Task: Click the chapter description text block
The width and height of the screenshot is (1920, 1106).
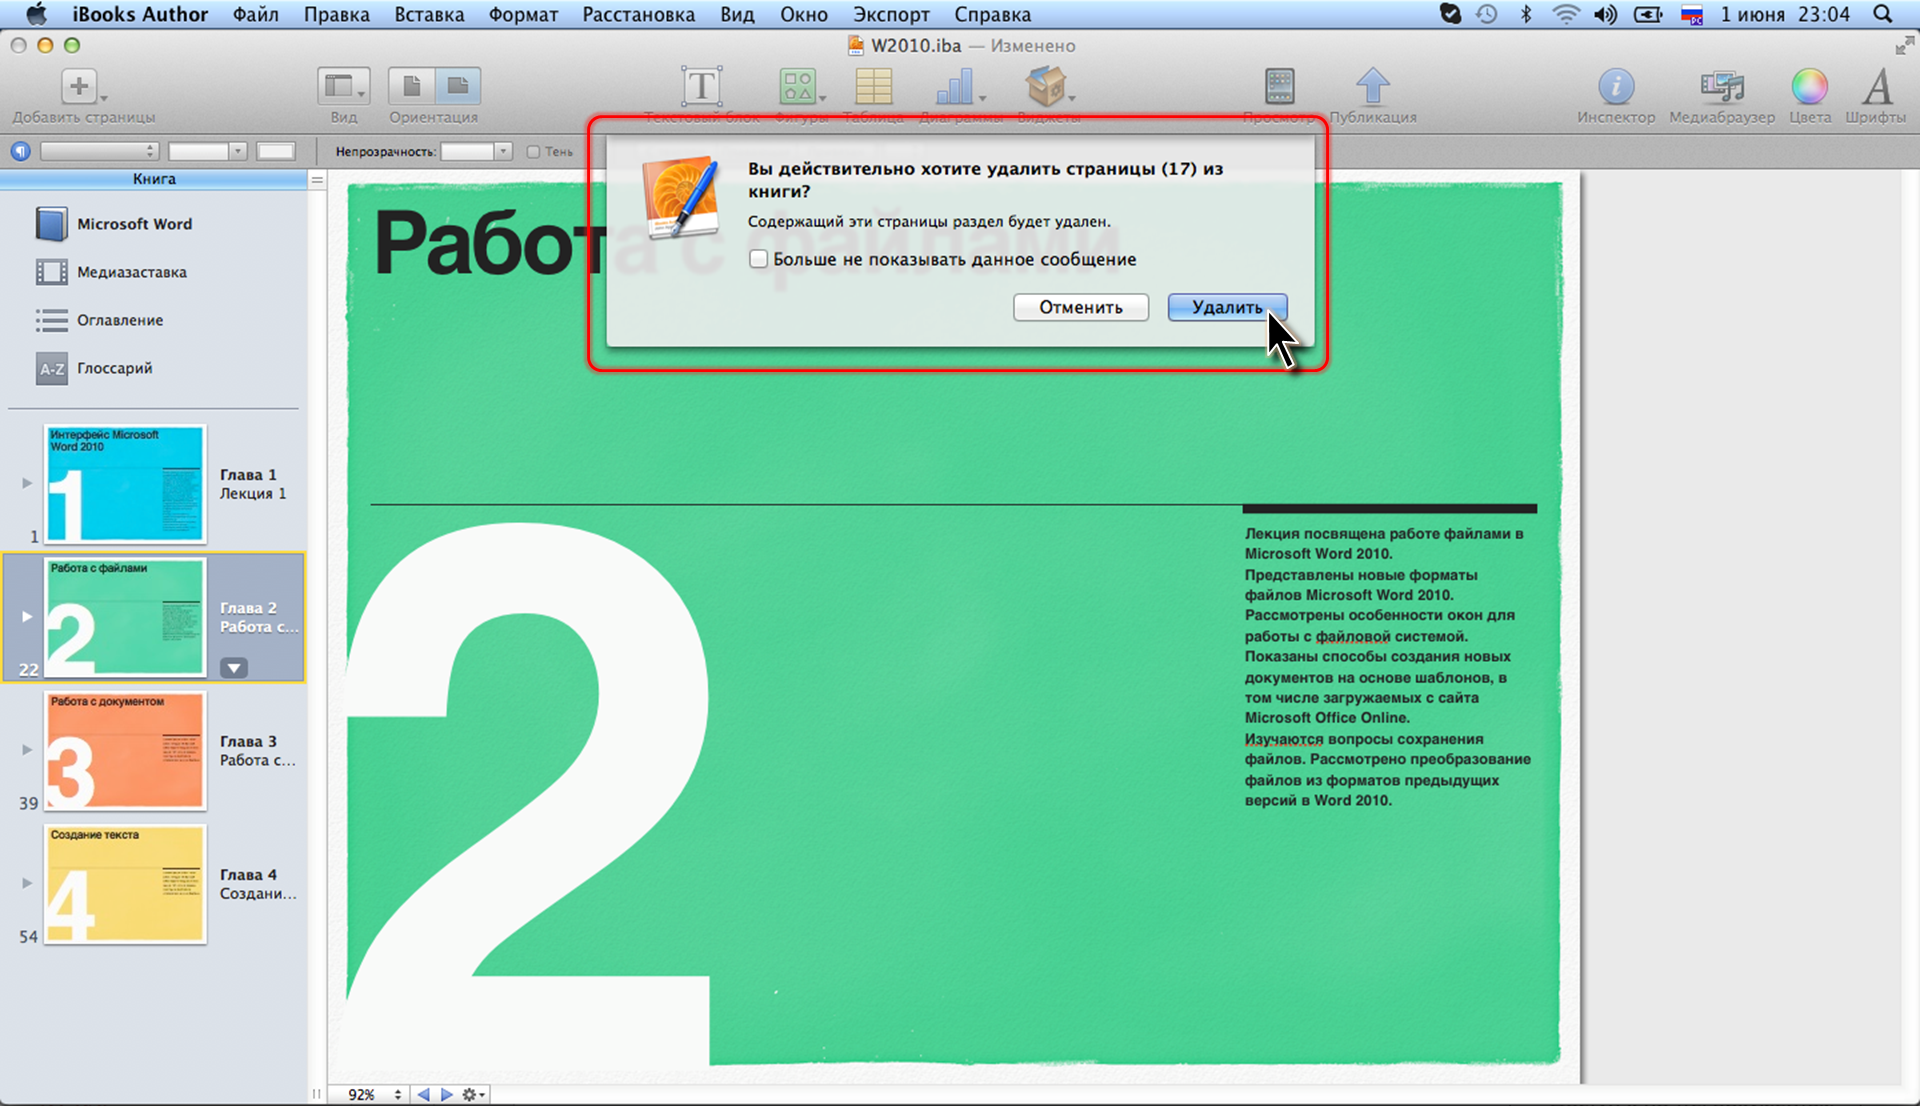Action: click(x=1388, y=666)
